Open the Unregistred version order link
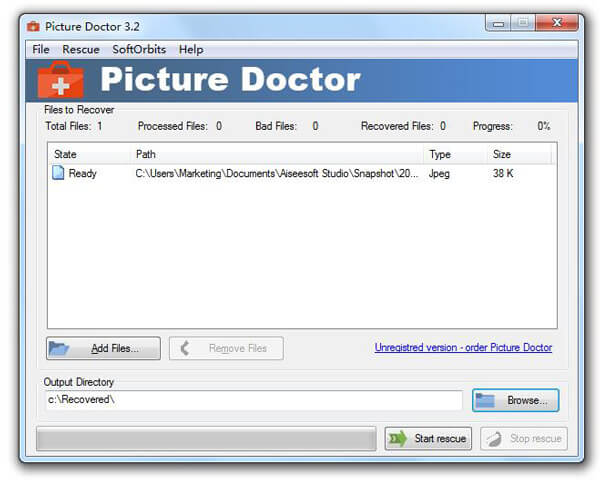Viewport: 600px width, 480px height. 463,348
